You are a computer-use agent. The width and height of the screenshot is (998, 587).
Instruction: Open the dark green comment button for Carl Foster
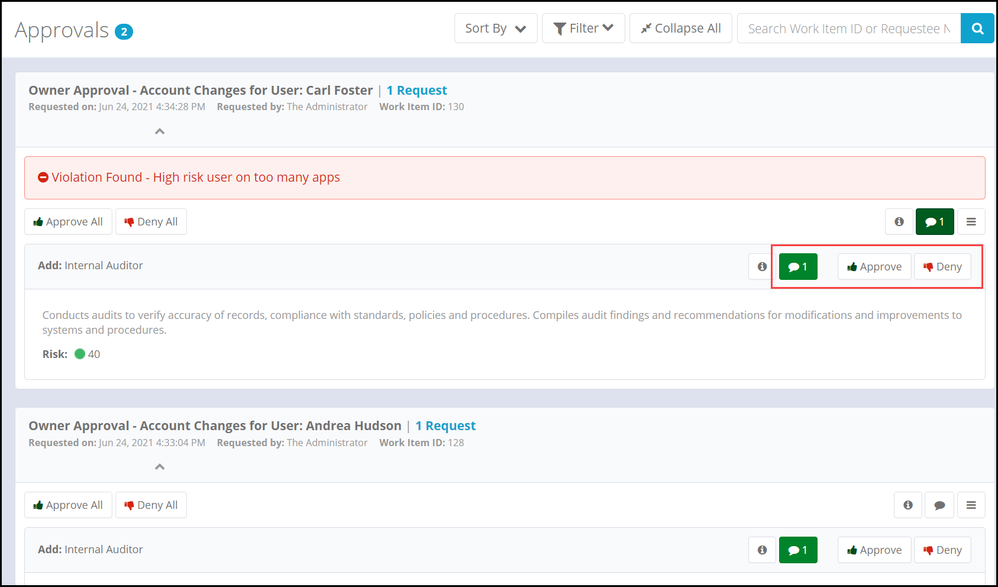(x=934, y=222)
